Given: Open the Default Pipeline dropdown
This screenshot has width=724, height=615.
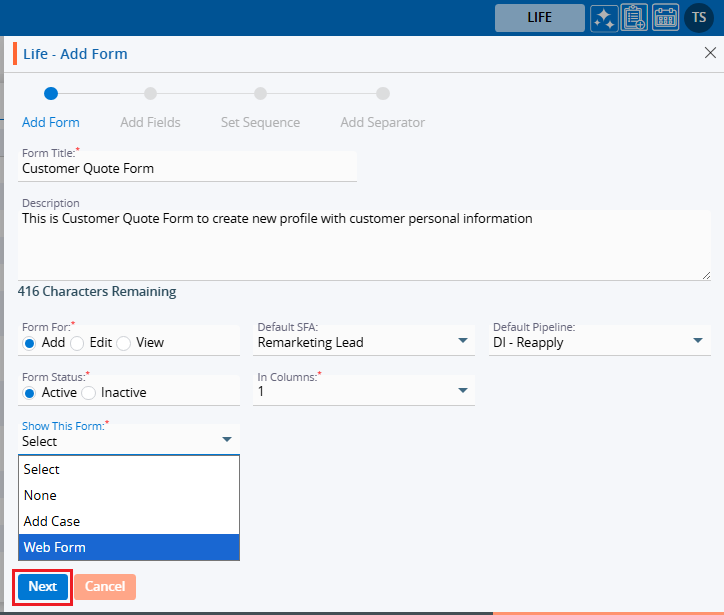Looking at the screenshot, I should click(600, 341).
